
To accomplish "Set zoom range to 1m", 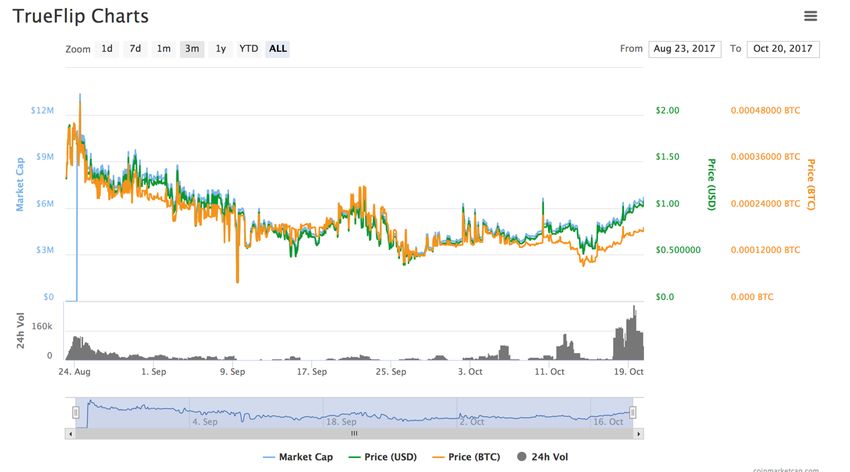I will pos(164,49).
